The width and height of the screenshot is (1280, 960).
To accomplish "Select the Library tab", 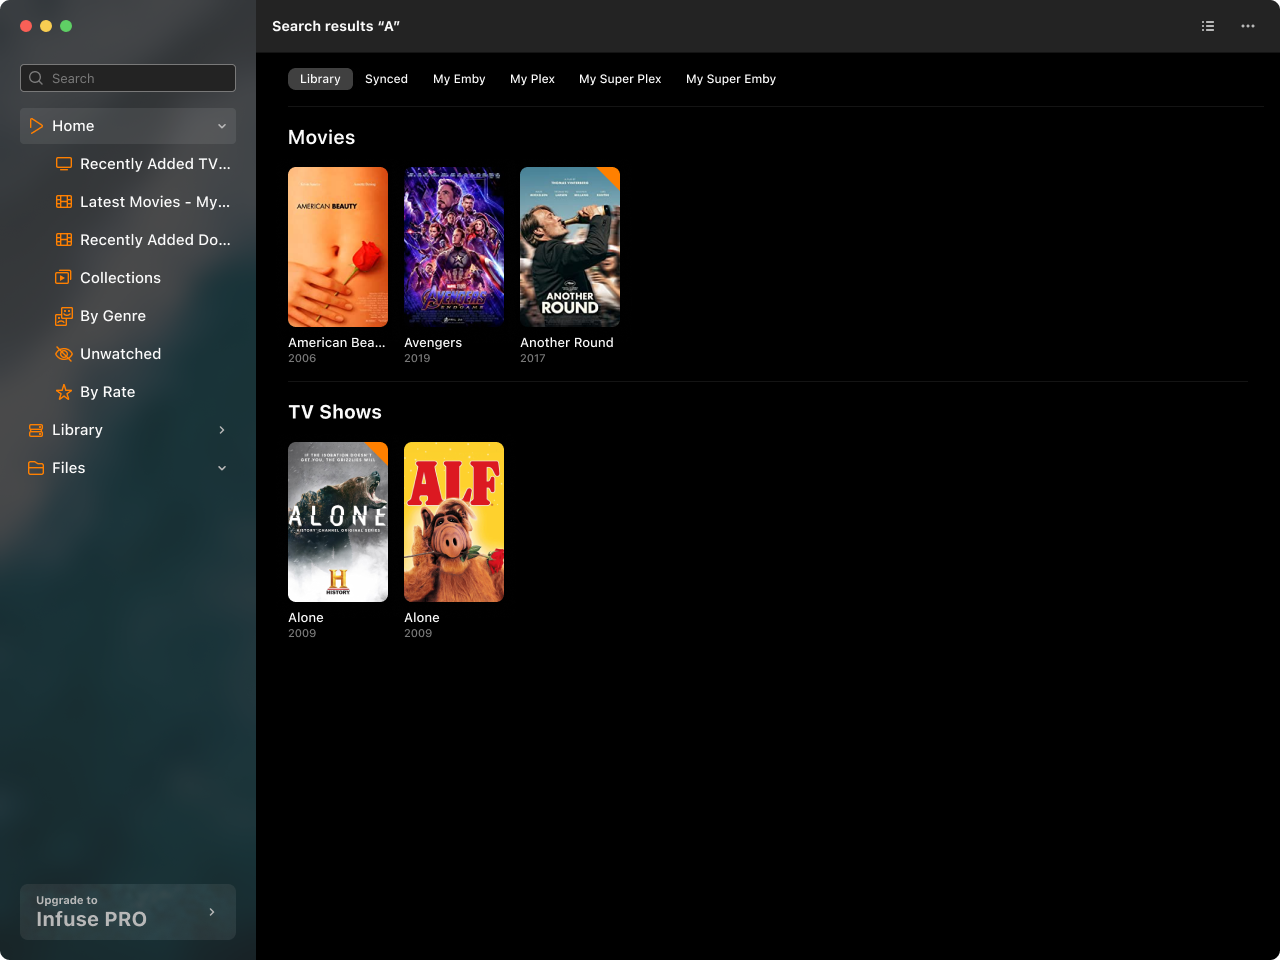I will click(x=320, y=79).
